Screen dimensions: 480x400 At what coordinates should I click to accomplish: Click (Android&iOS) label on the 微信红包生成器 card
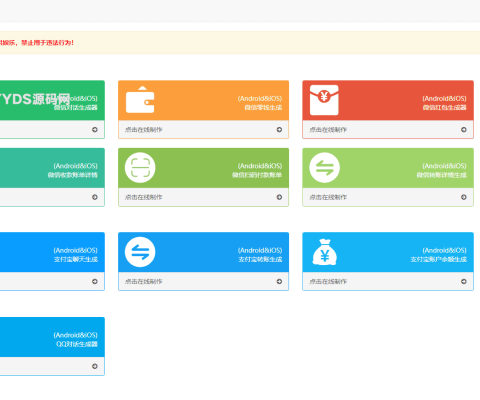(444, 98)
